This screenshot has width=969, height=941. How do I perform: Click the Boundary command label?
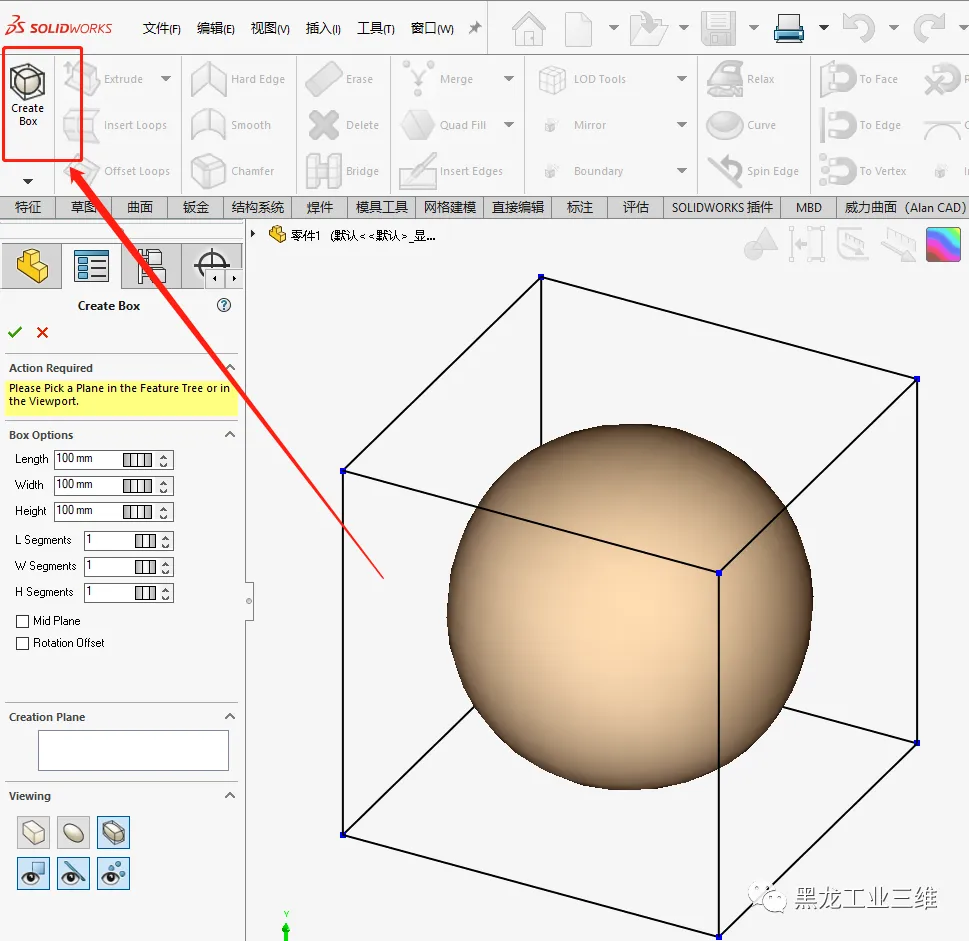pos(598,171)
